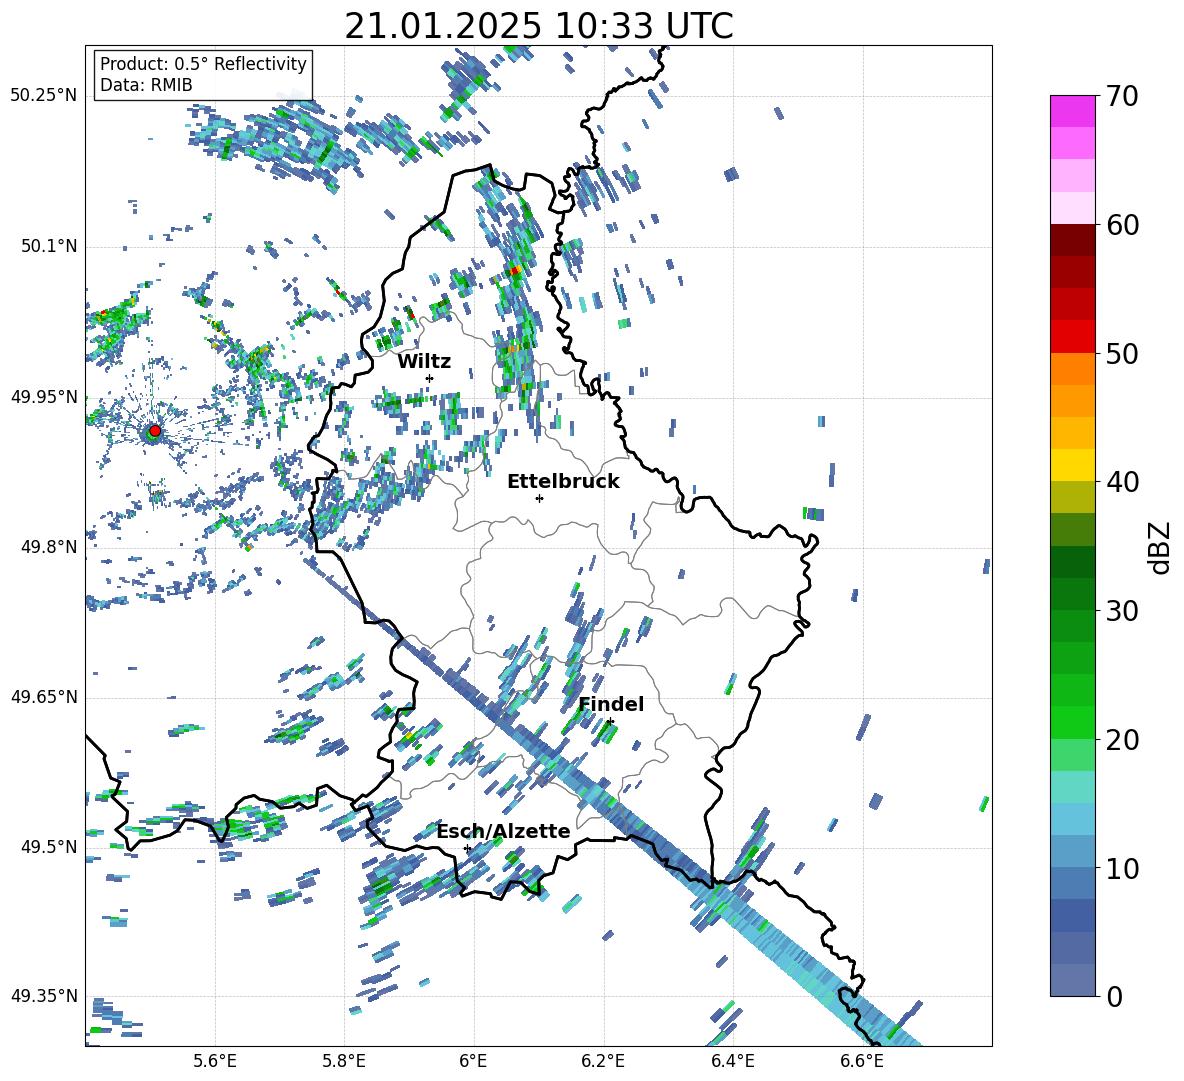Click the Findel city label

pyautogui.click(x=611, y=704)
